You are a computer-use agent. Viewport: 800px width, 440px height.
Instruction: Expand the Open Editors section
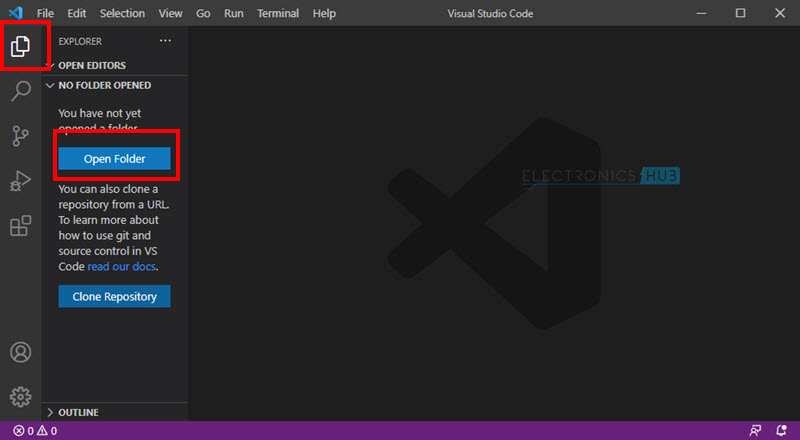90,65
